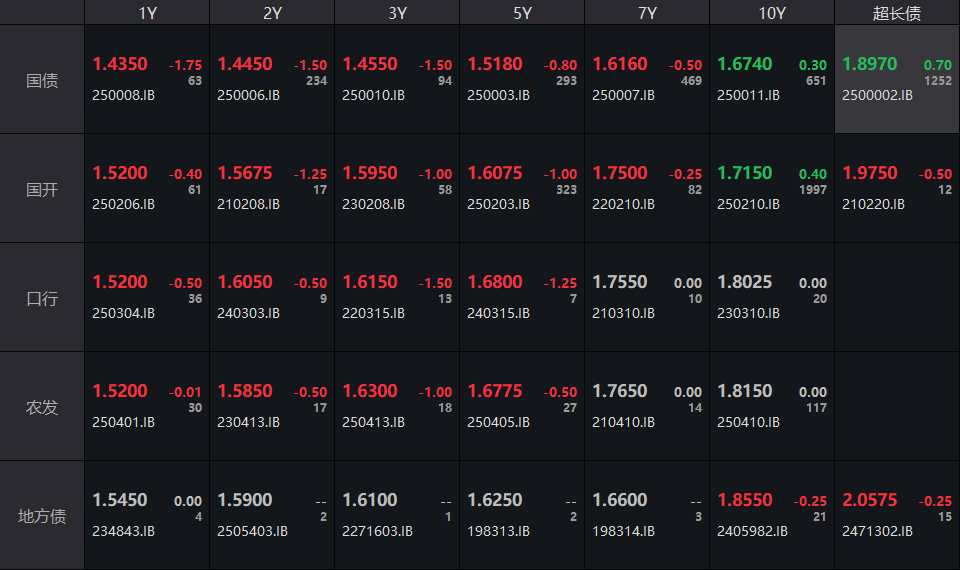Screen dimensions: 960x570
Task: Click bond code 250210.IB
Action: [x=748, y=205]
